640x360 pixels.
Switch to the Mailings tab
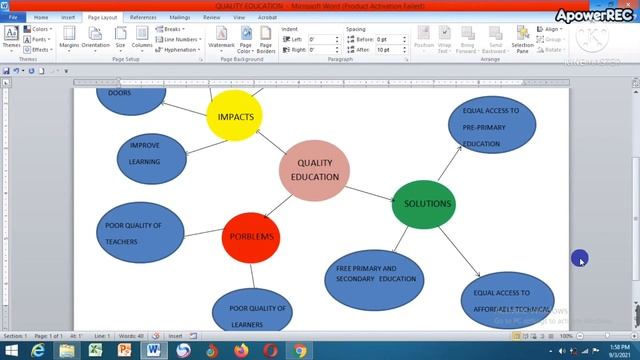(x=180, y=18)
